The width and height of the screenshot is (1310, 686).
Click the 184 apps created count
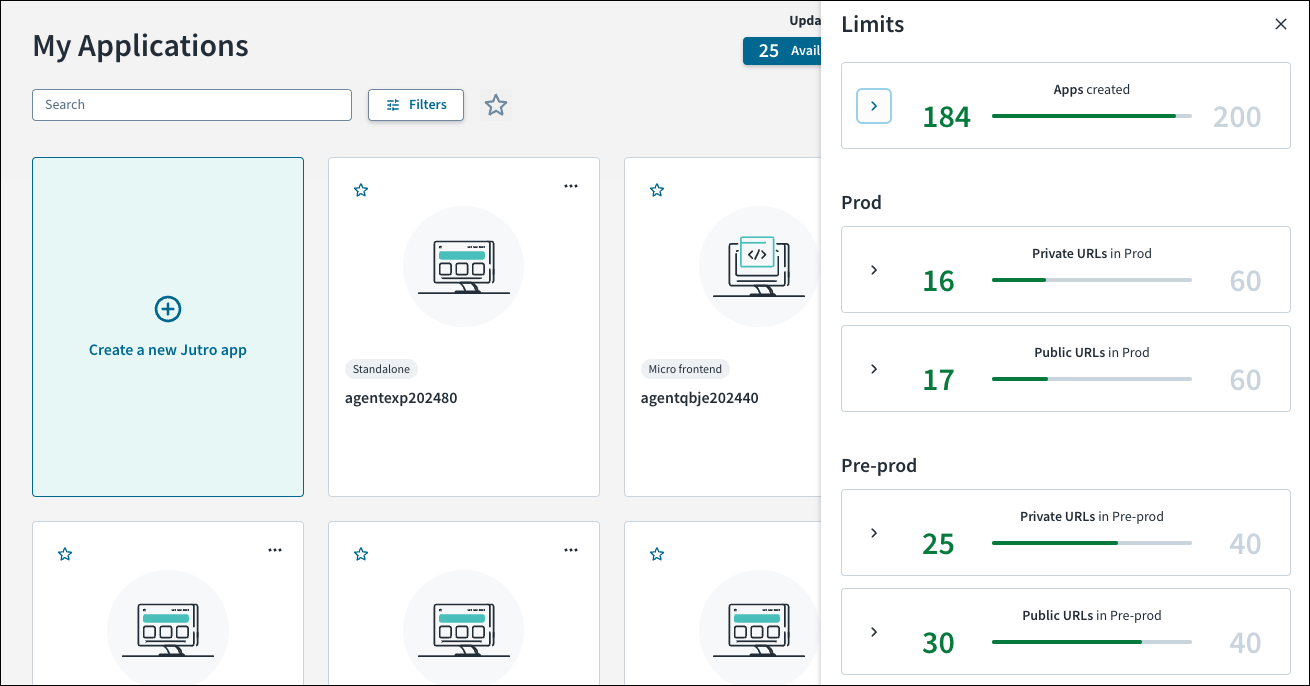point(947,117)
